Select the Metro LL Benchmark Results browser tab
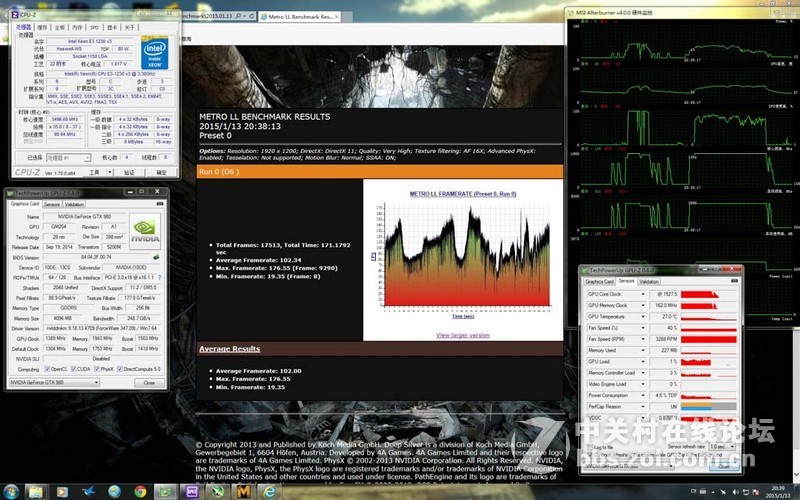This screenshot has width=800, height=500. tap(300, 16)
